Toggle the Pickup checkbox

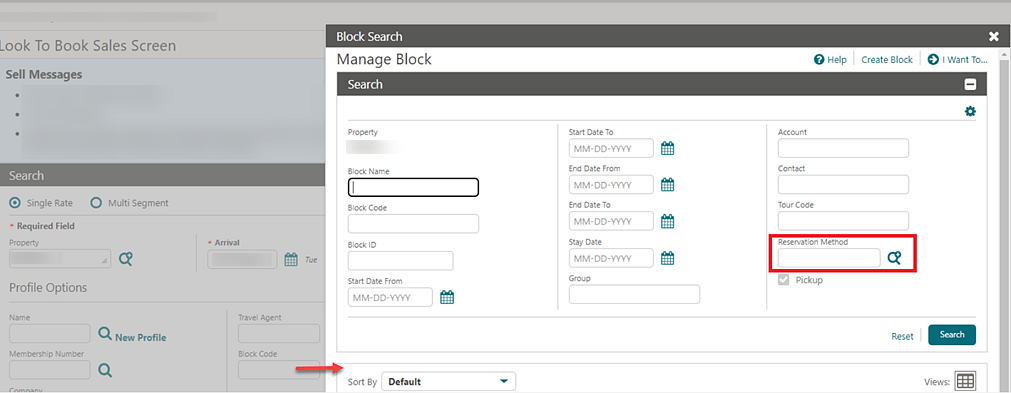[784, 280]
